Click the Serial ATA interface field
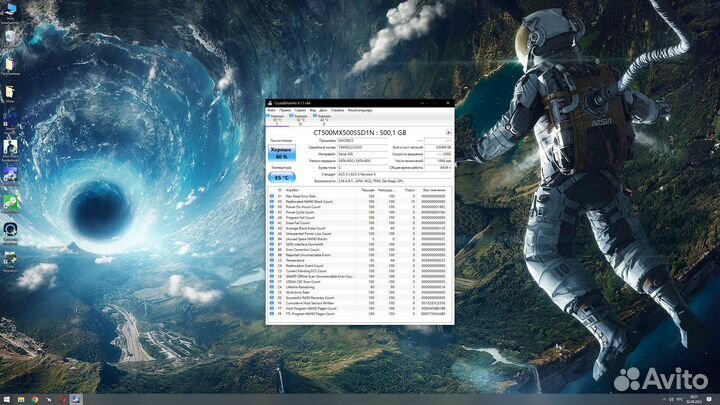720x405 pixels. pyautogui.click(x=362, y=154)
